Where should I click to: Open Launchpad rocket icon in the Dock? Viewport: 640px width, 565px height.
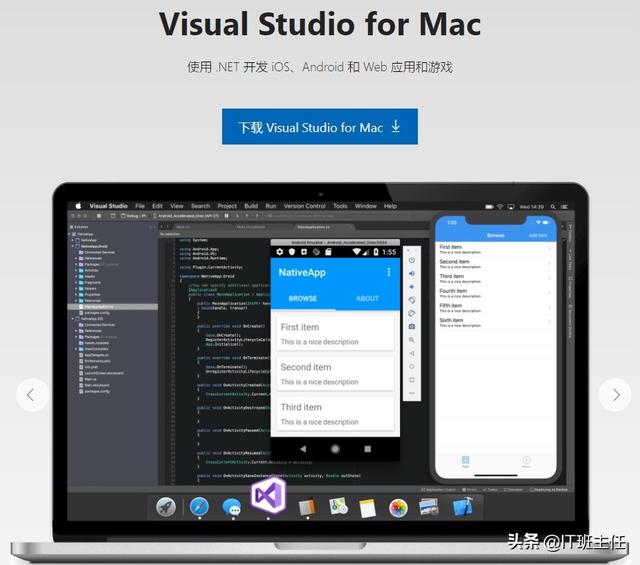coord(166,507)
